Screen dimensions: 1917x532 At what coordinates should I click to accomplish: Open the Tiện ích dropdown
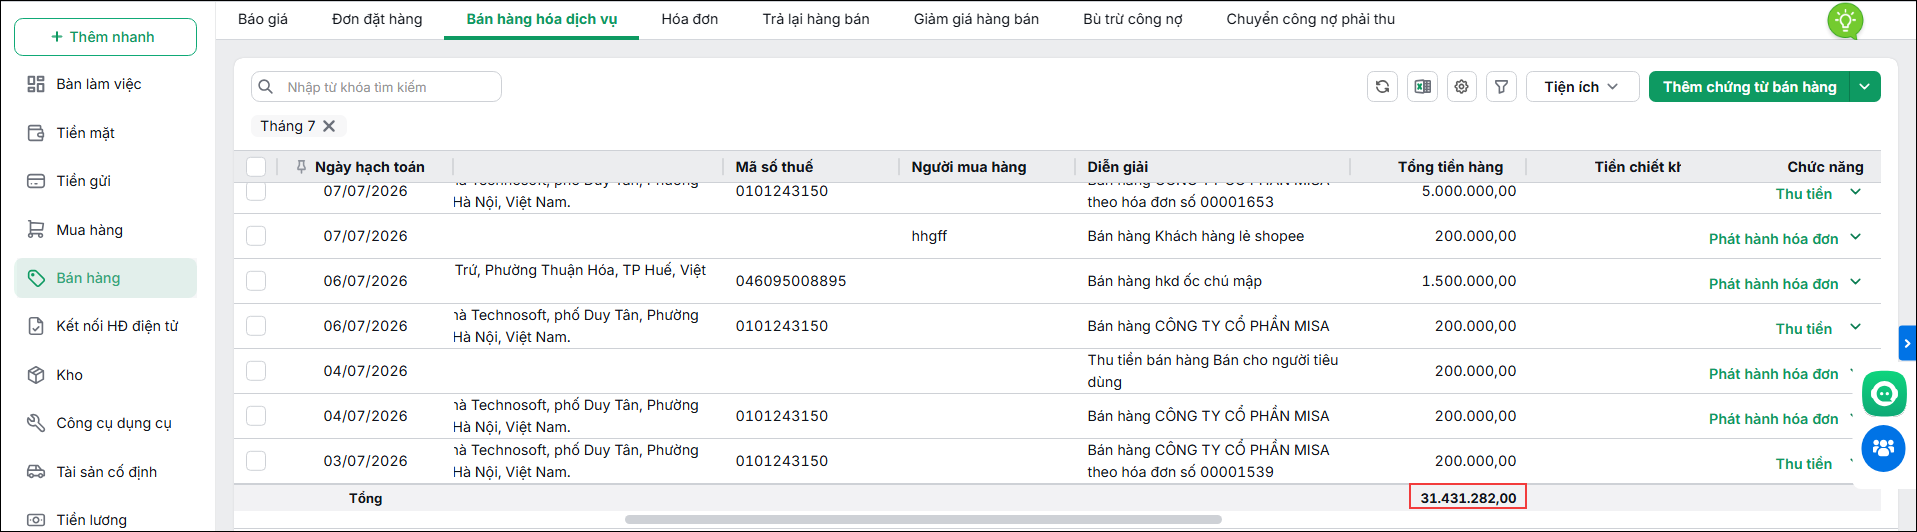[1582, 87]
